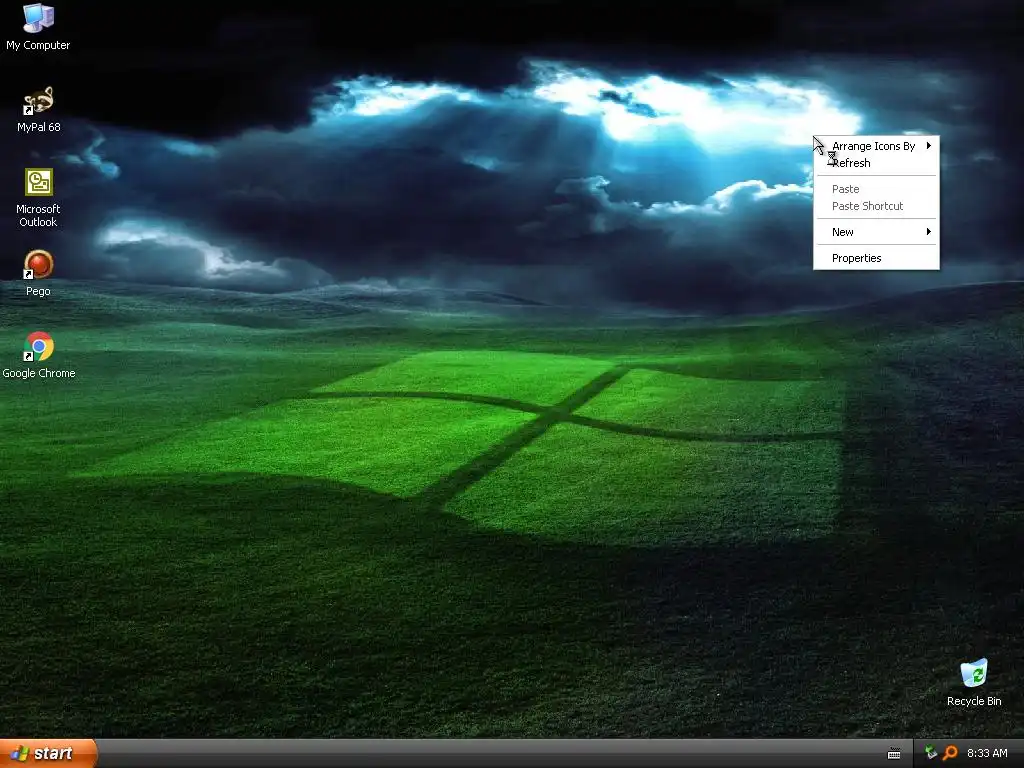Open the Start menu
This screenshot has height=768, width=1024.
pyautogui.click(x=48, y=753)
